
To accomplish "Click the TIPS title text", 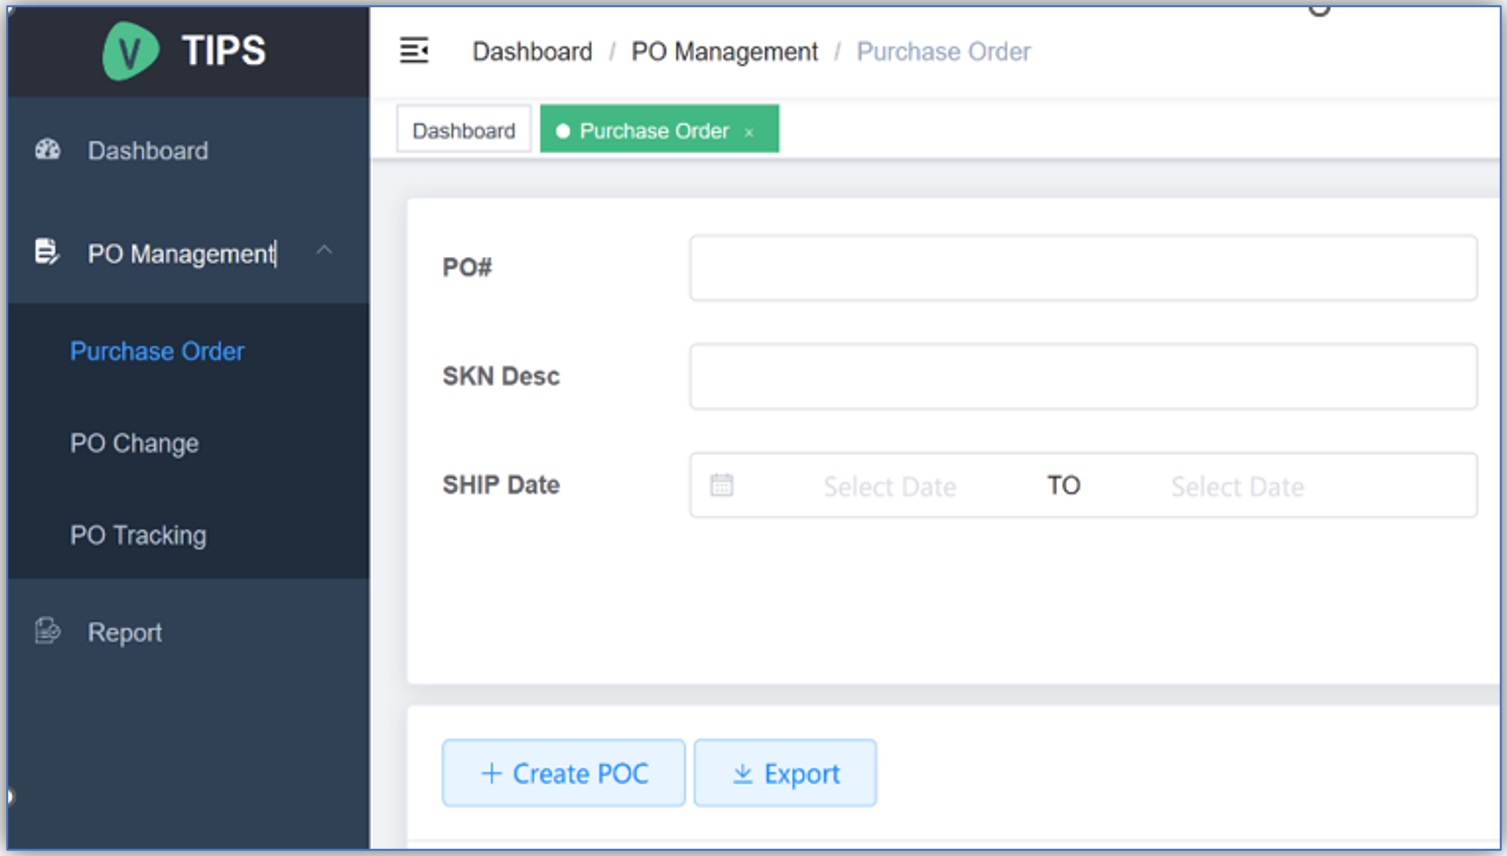I will [224, 50].
